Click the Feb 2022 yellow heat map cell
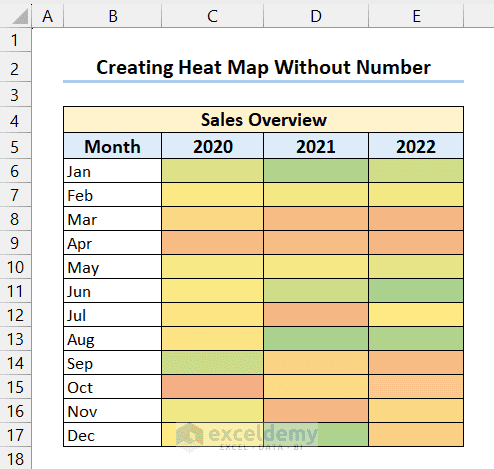The height and width of the screenshot is (469, 494). click(416, 195)
